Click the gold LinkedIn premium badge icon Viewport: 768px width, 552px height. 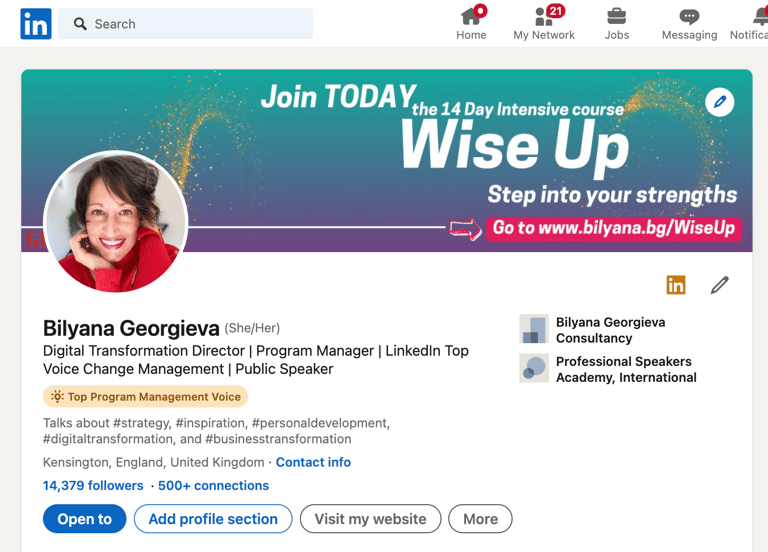[x=676, y=285]
